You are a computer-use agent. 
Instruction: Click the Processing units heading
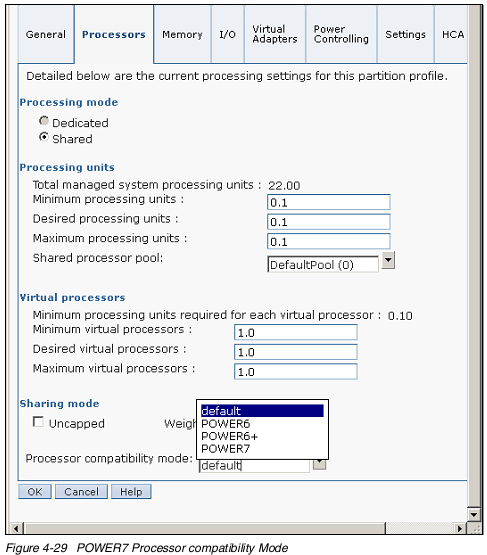(x=67, y=167)
